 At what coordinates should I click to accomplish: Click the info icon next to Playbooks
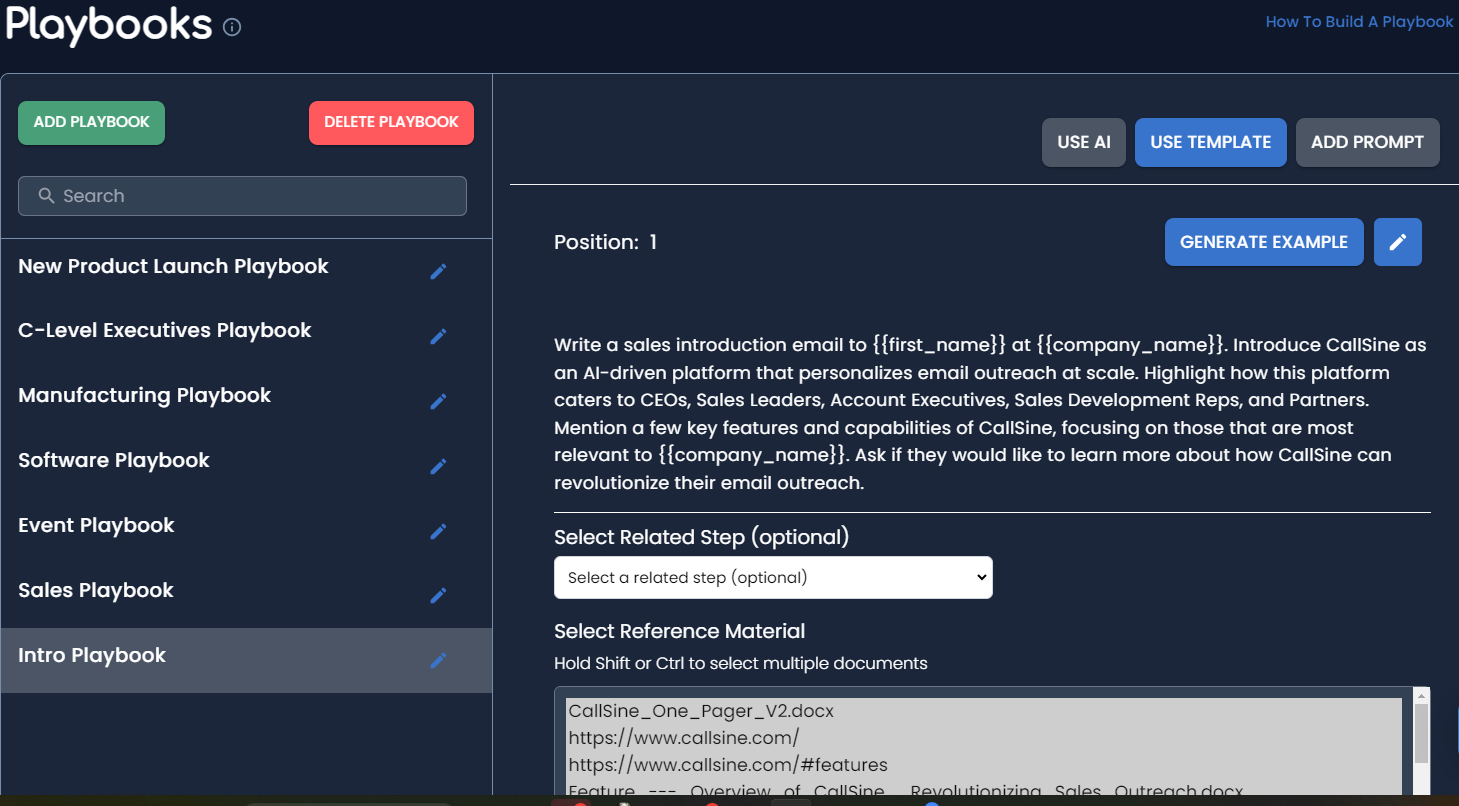coord(232,28)
